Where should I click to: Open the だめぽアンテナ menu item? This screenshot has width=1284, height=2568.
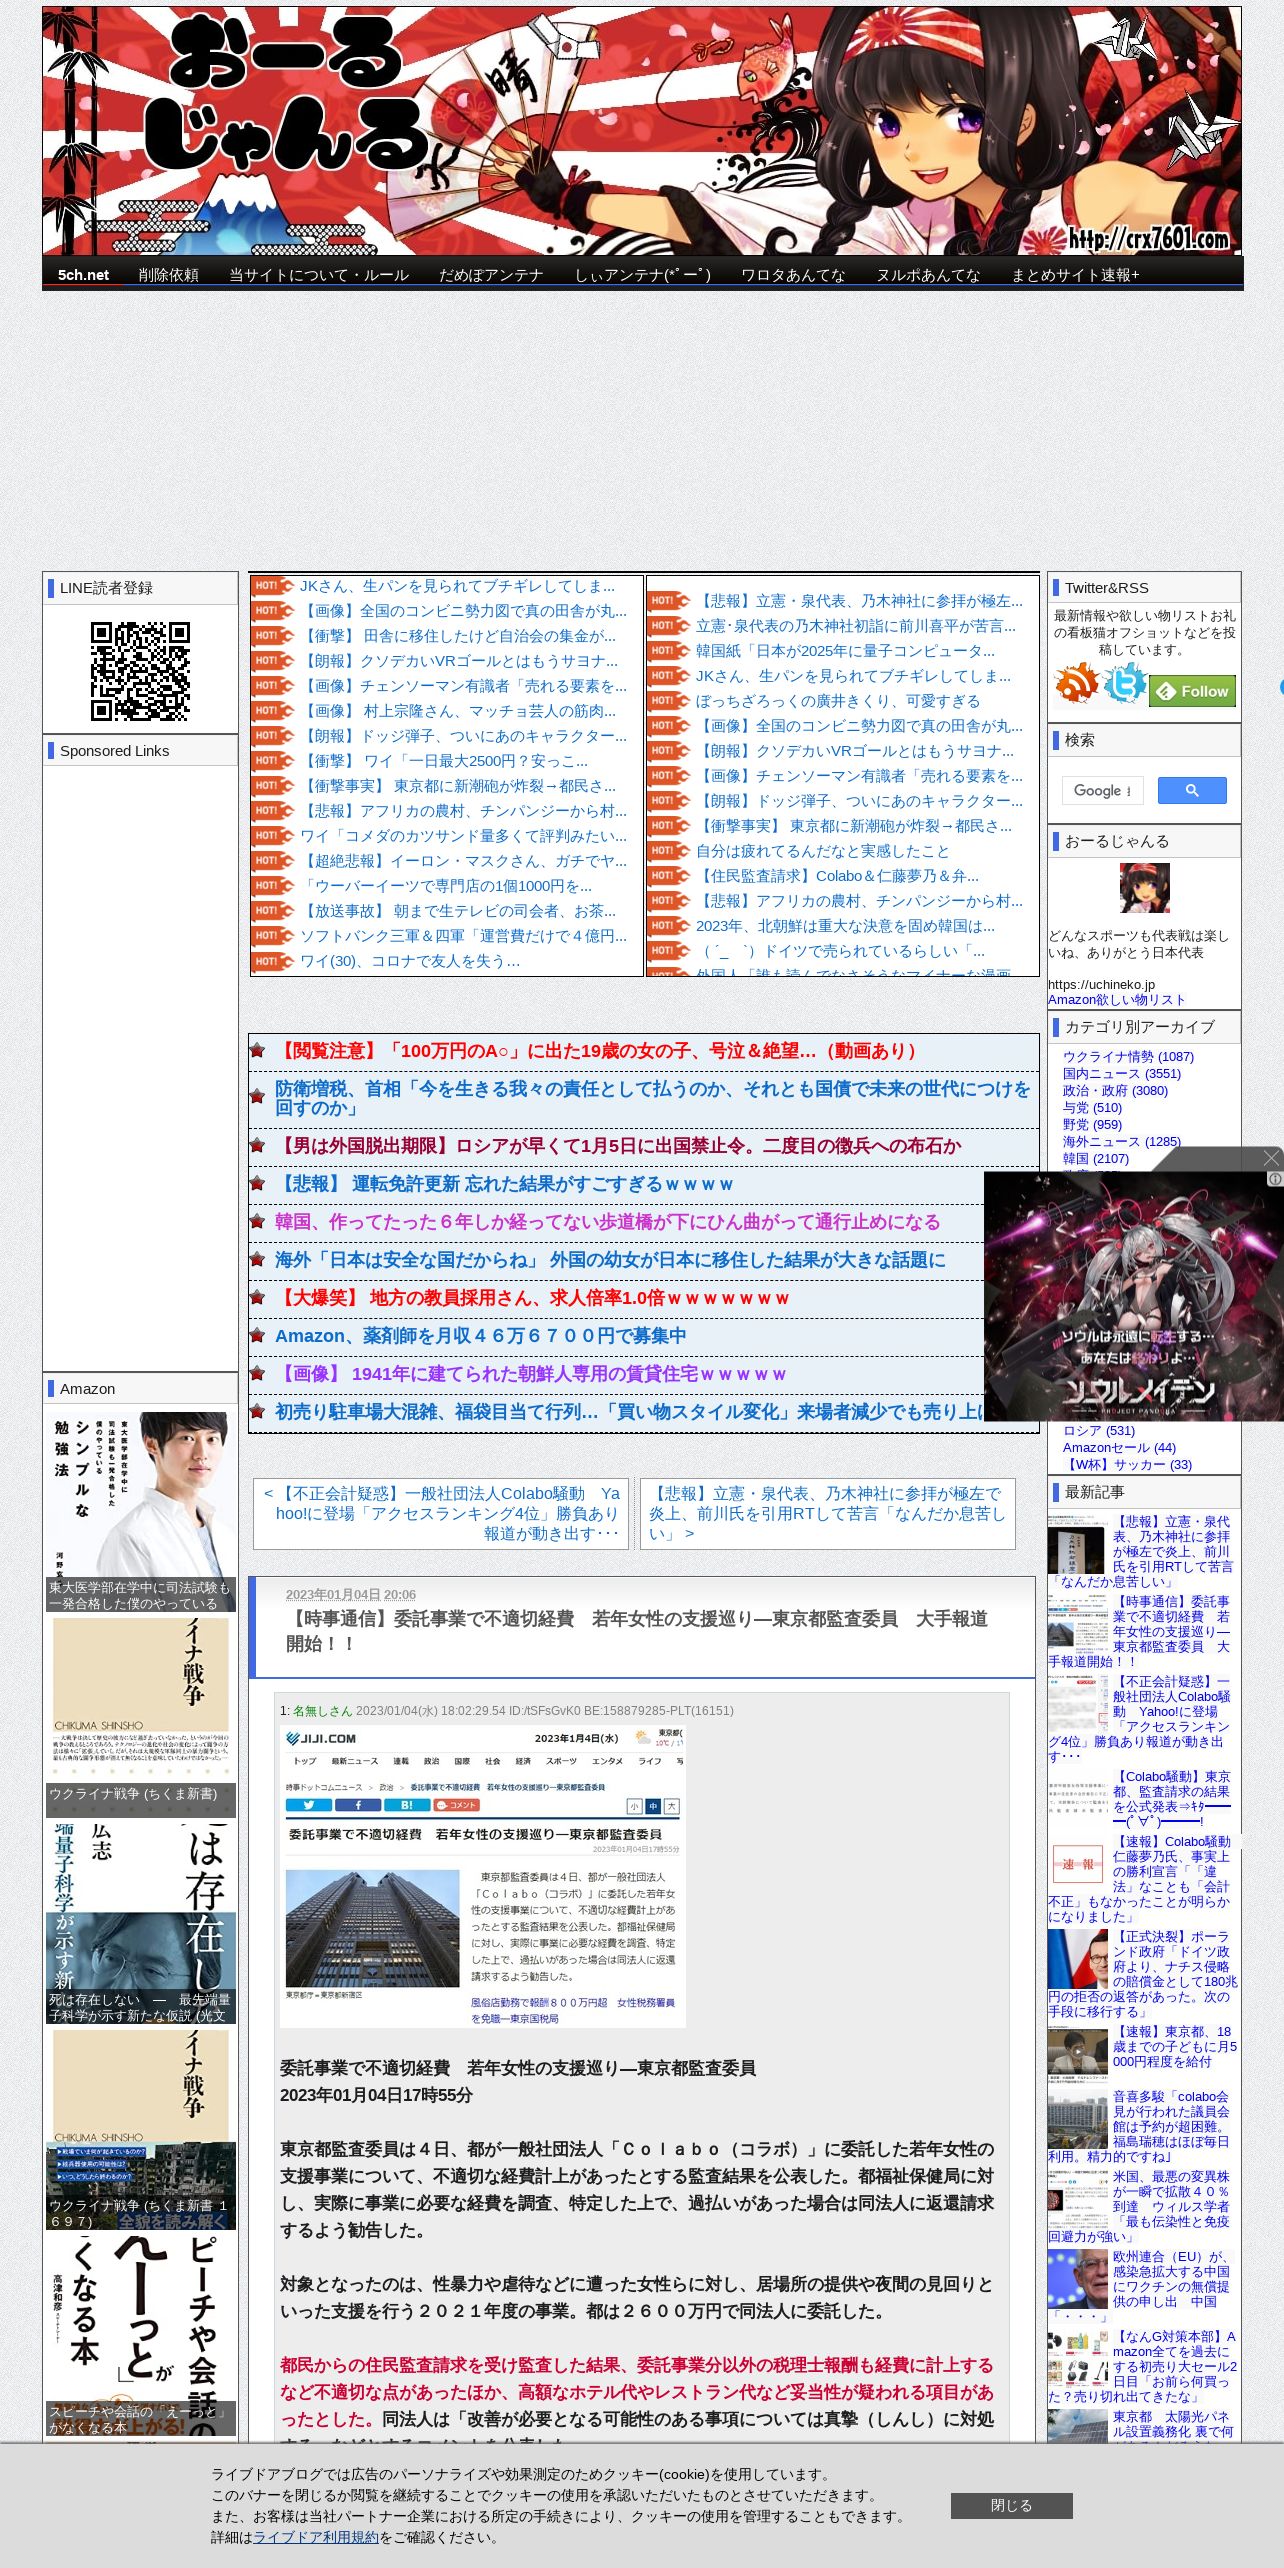tap(491, 275)
